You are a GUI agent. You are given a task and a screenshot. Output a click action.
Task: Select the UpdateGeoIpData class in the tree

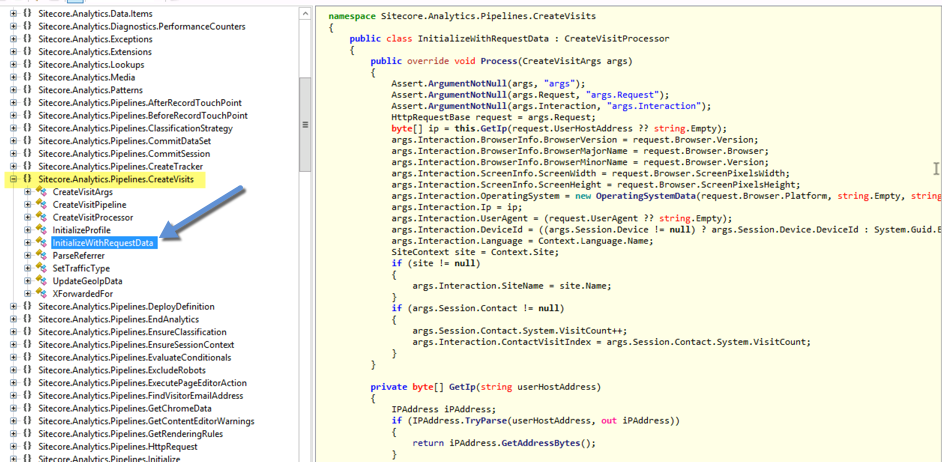pos(88,281)
